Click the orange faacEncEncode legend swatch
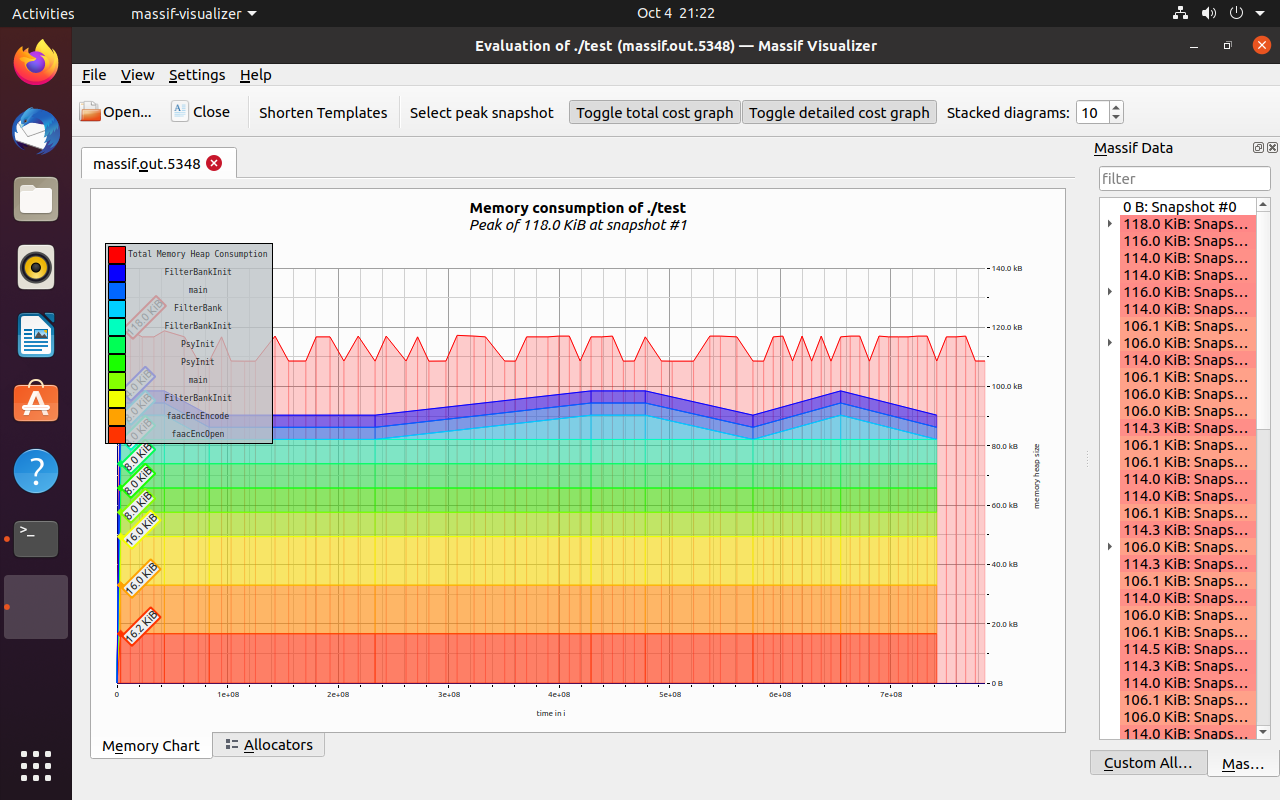Viewport: 1280px width, 800px height. (x=117, y=416)
